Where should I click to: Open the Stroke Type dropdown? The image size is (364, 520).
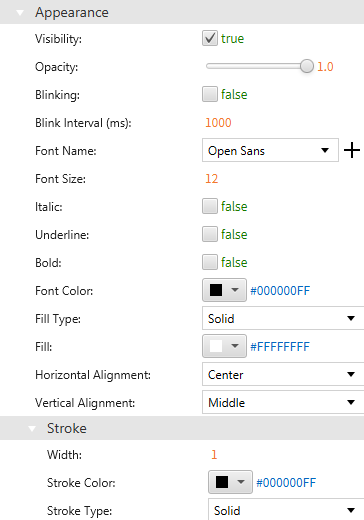[286, 509]
